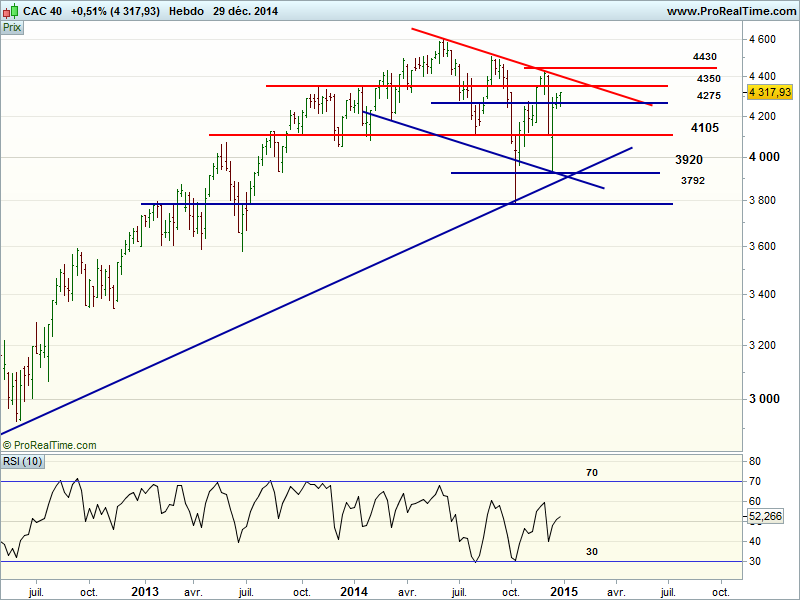Click the RSI value 52,266 readout
800x600 pixels.
769,517
